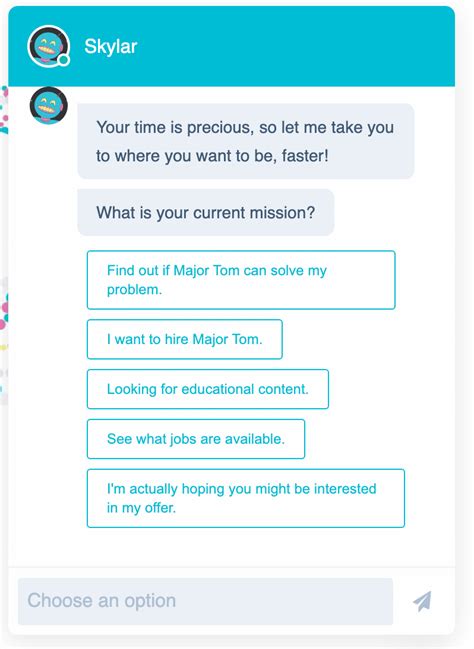Click the word "problem." in the first reply option

[135, 290]
